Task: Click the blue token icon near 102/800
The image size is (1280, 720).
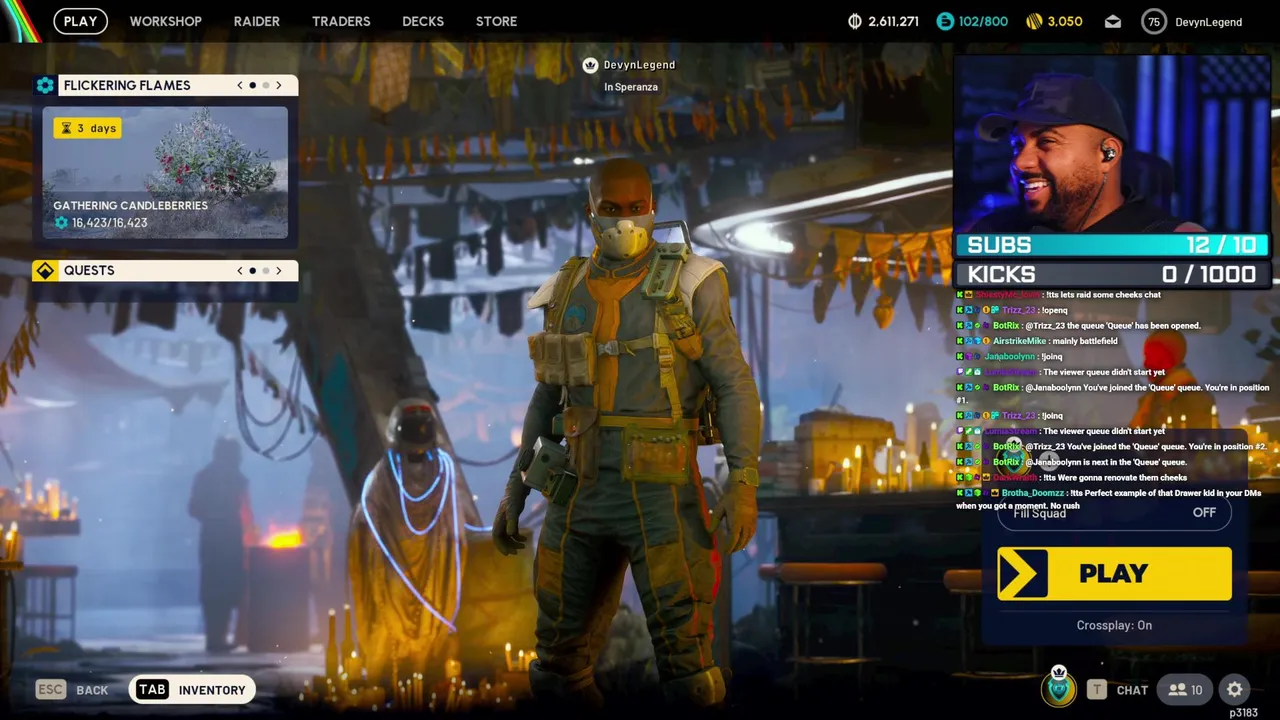Action: coord(945,21)
